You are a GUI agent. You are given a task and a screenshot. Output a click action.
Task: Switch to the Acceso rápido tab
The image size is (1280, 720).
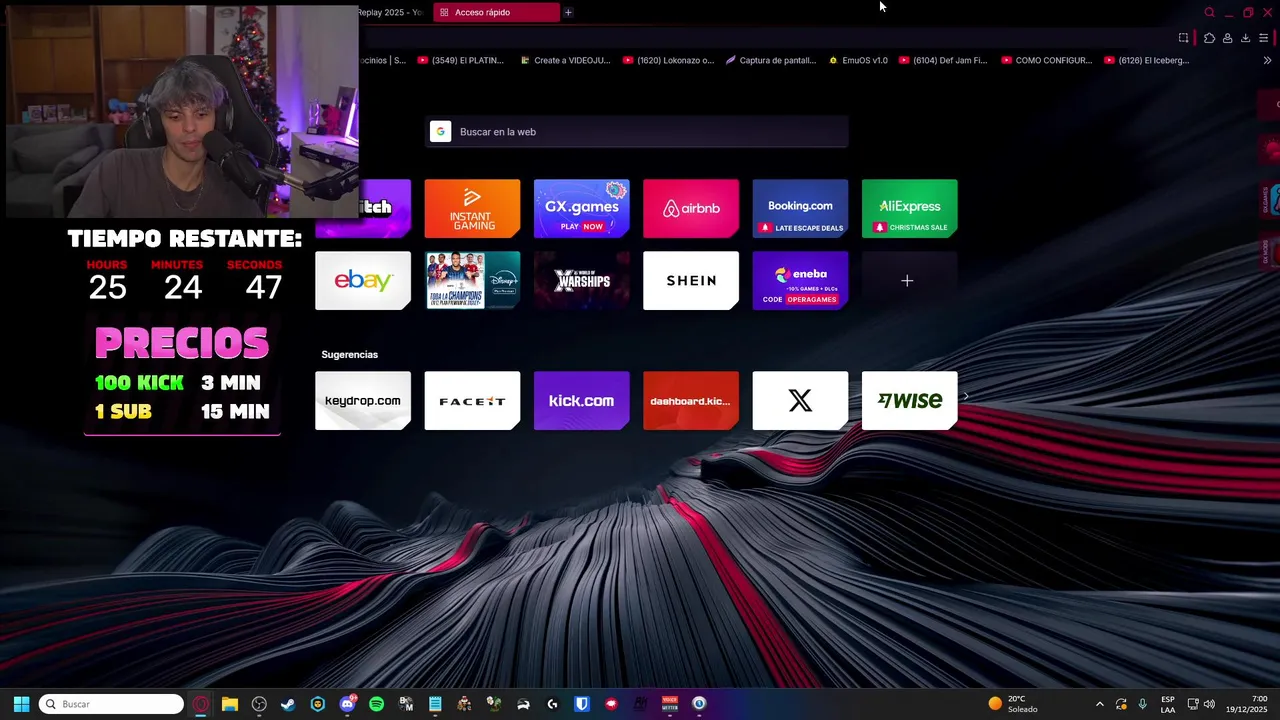pyautogui.click(x=497, y=12)
